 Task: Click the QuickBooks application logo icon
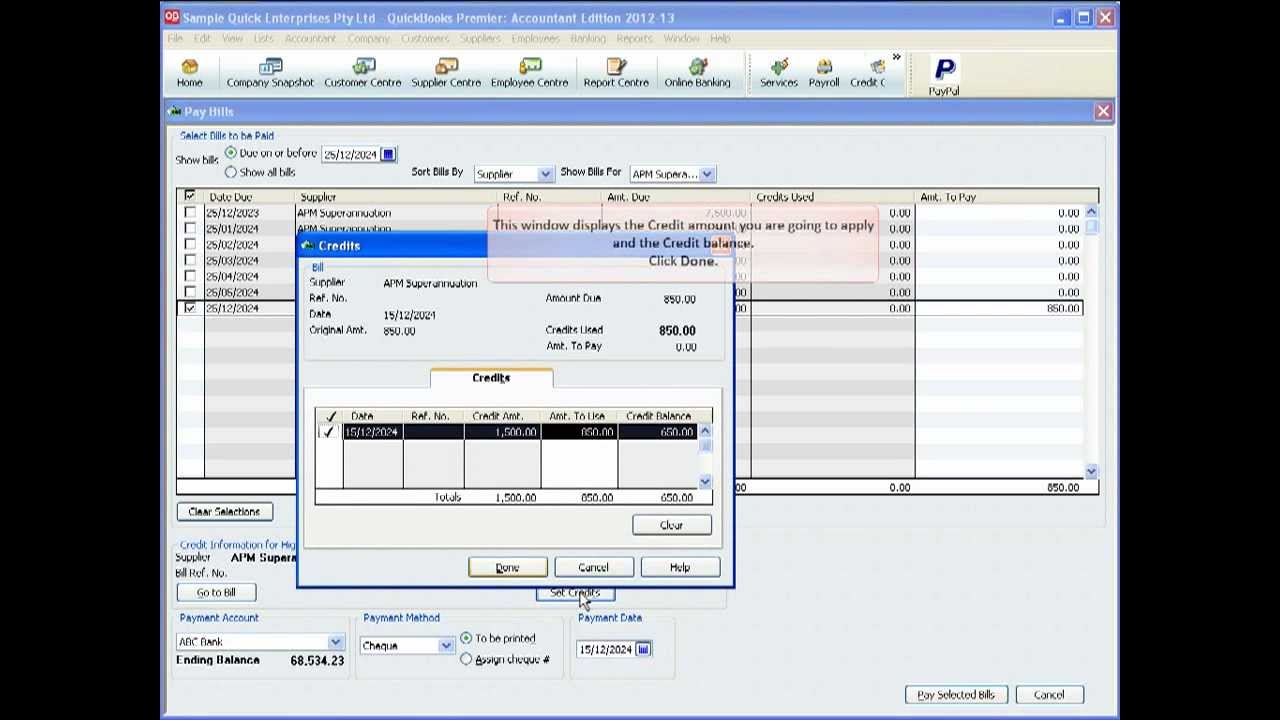pyautogui.click(x=172, y=17)
